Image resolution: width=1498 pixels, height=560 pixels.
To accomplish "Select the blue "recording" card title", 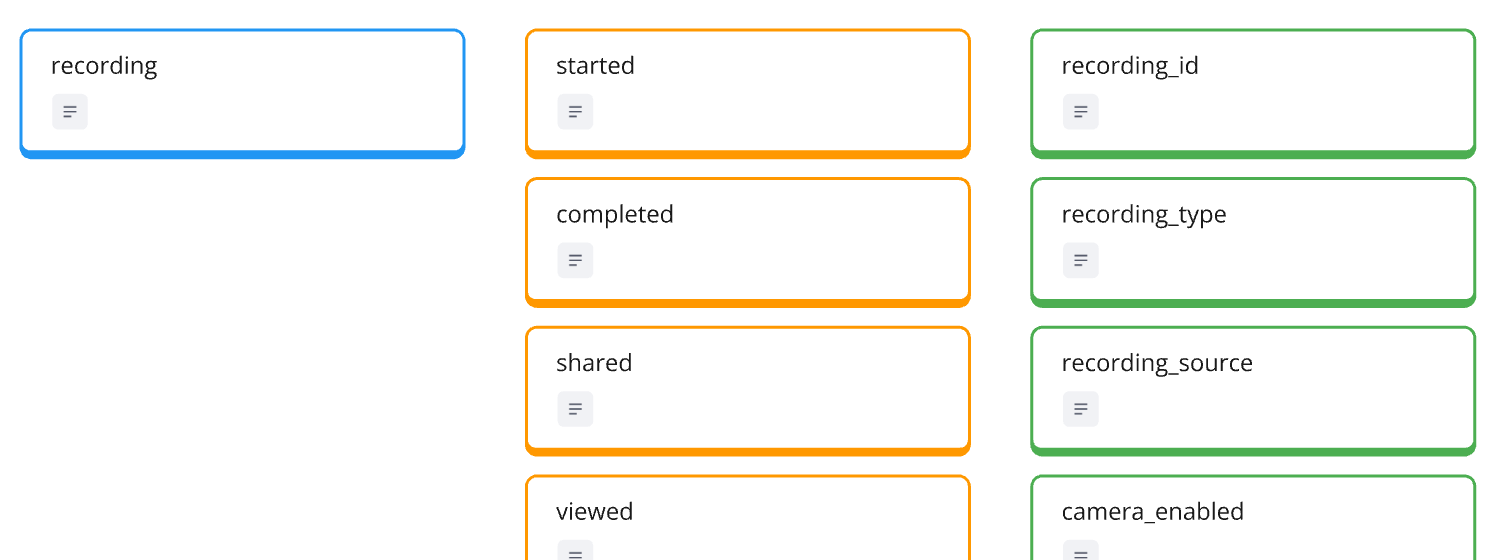I will [104, 66].
